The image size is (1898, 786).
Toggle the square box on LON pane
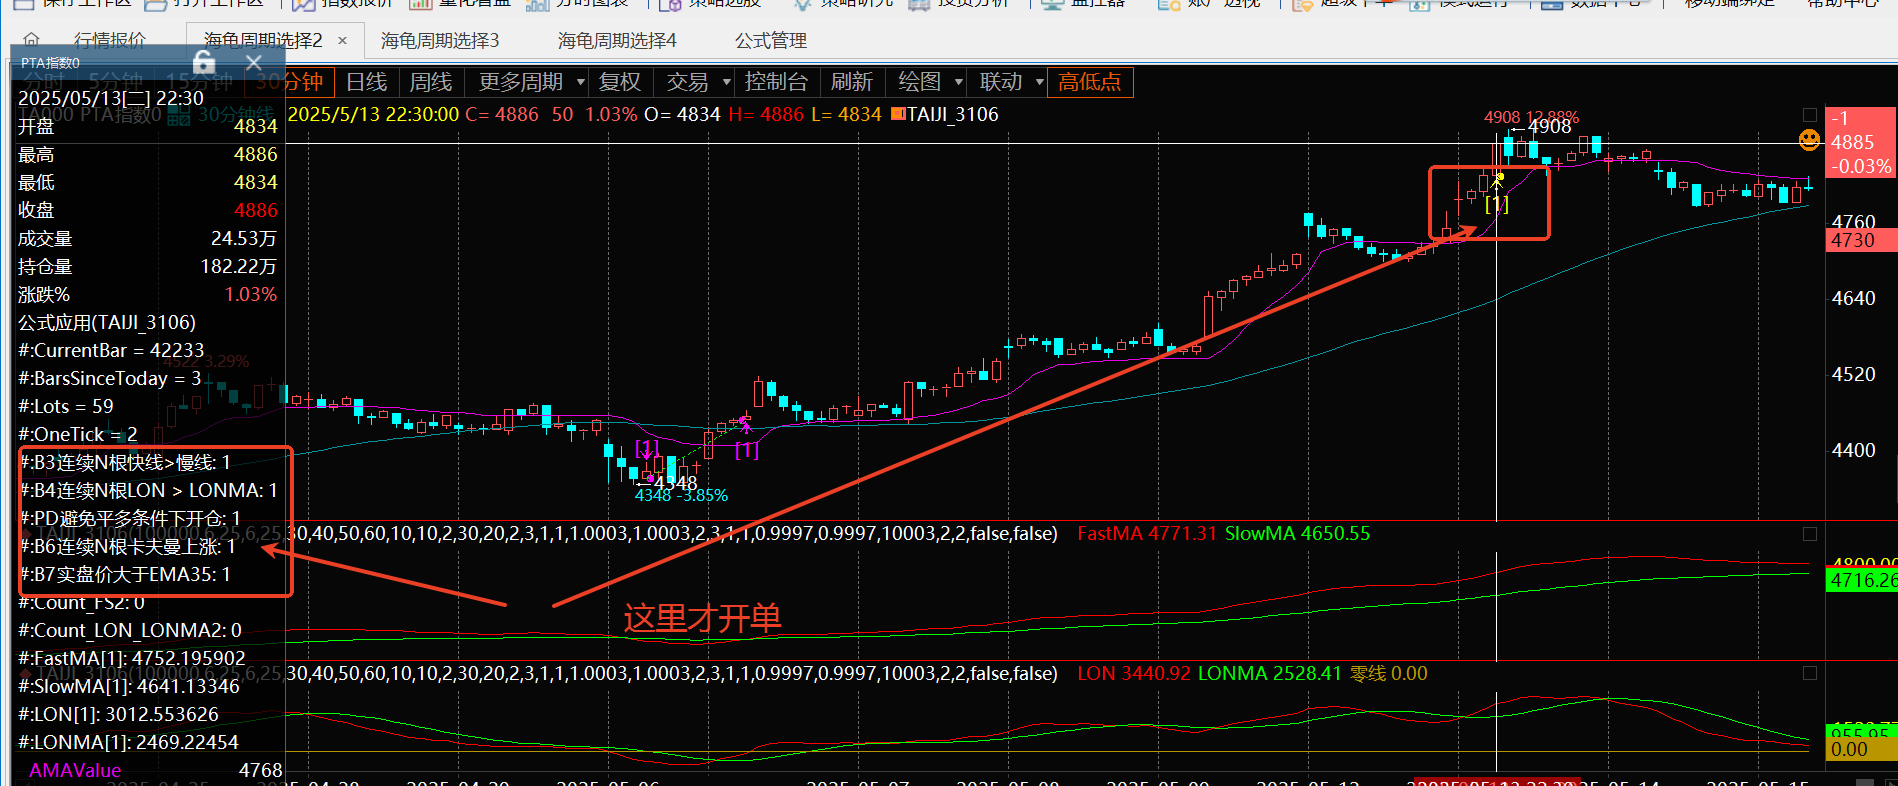1809,674
